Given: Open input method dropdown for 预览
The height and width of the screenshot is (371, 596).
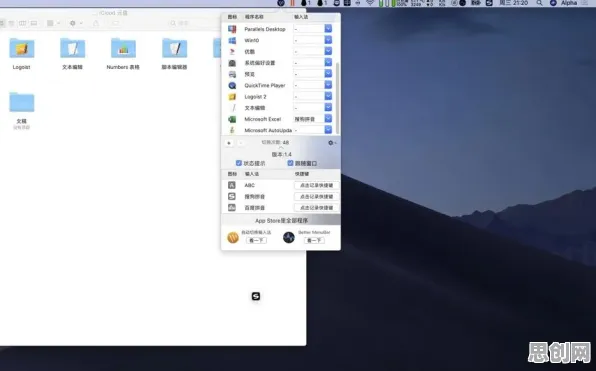Looking at the screenshot, I should click(328, 74).
